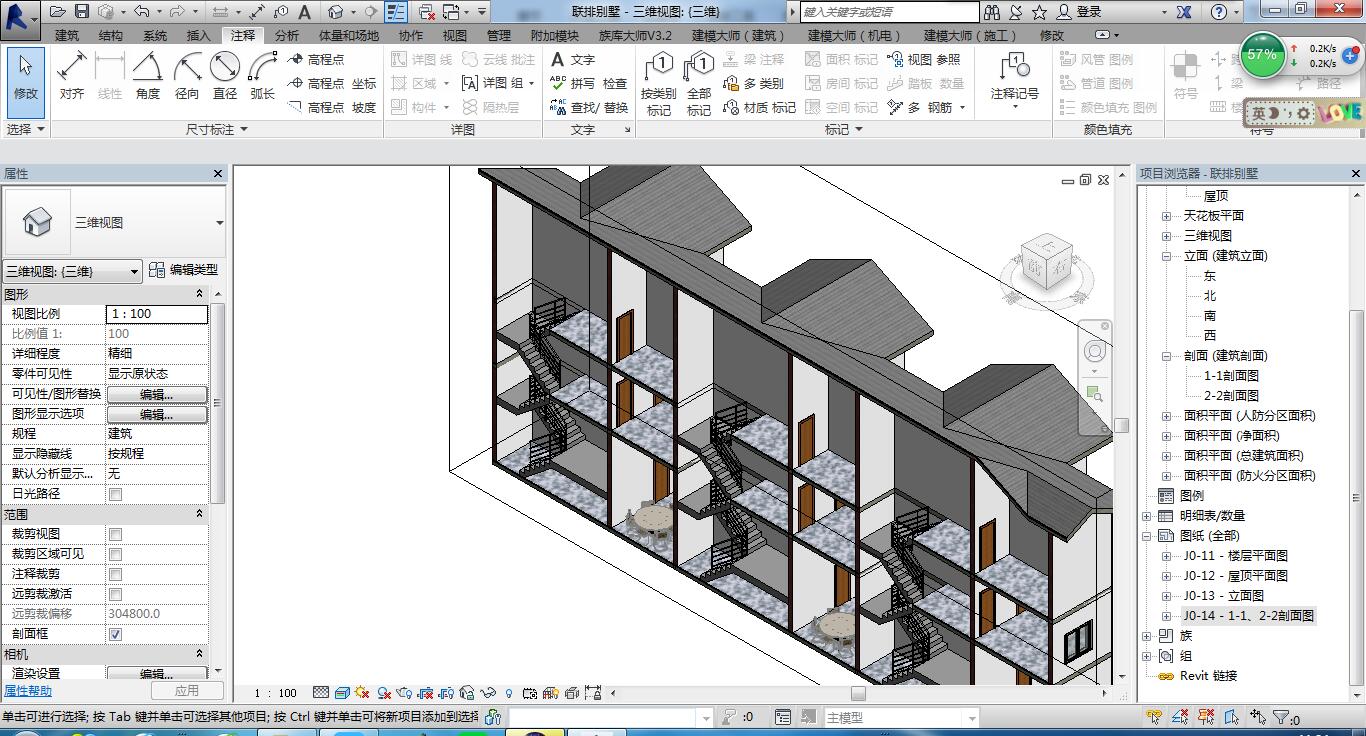Screen dimensions: 1366x736
Task: Click the 修改 modify arrow tool
Action: pyautogui.click(x=25, y=76)
